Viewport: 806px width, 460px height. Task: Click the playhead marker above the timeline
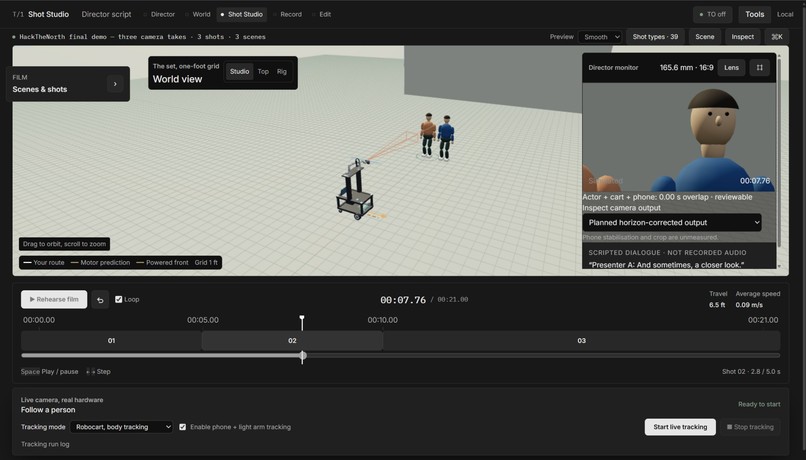pyautogui.click(x=302, y=318)
